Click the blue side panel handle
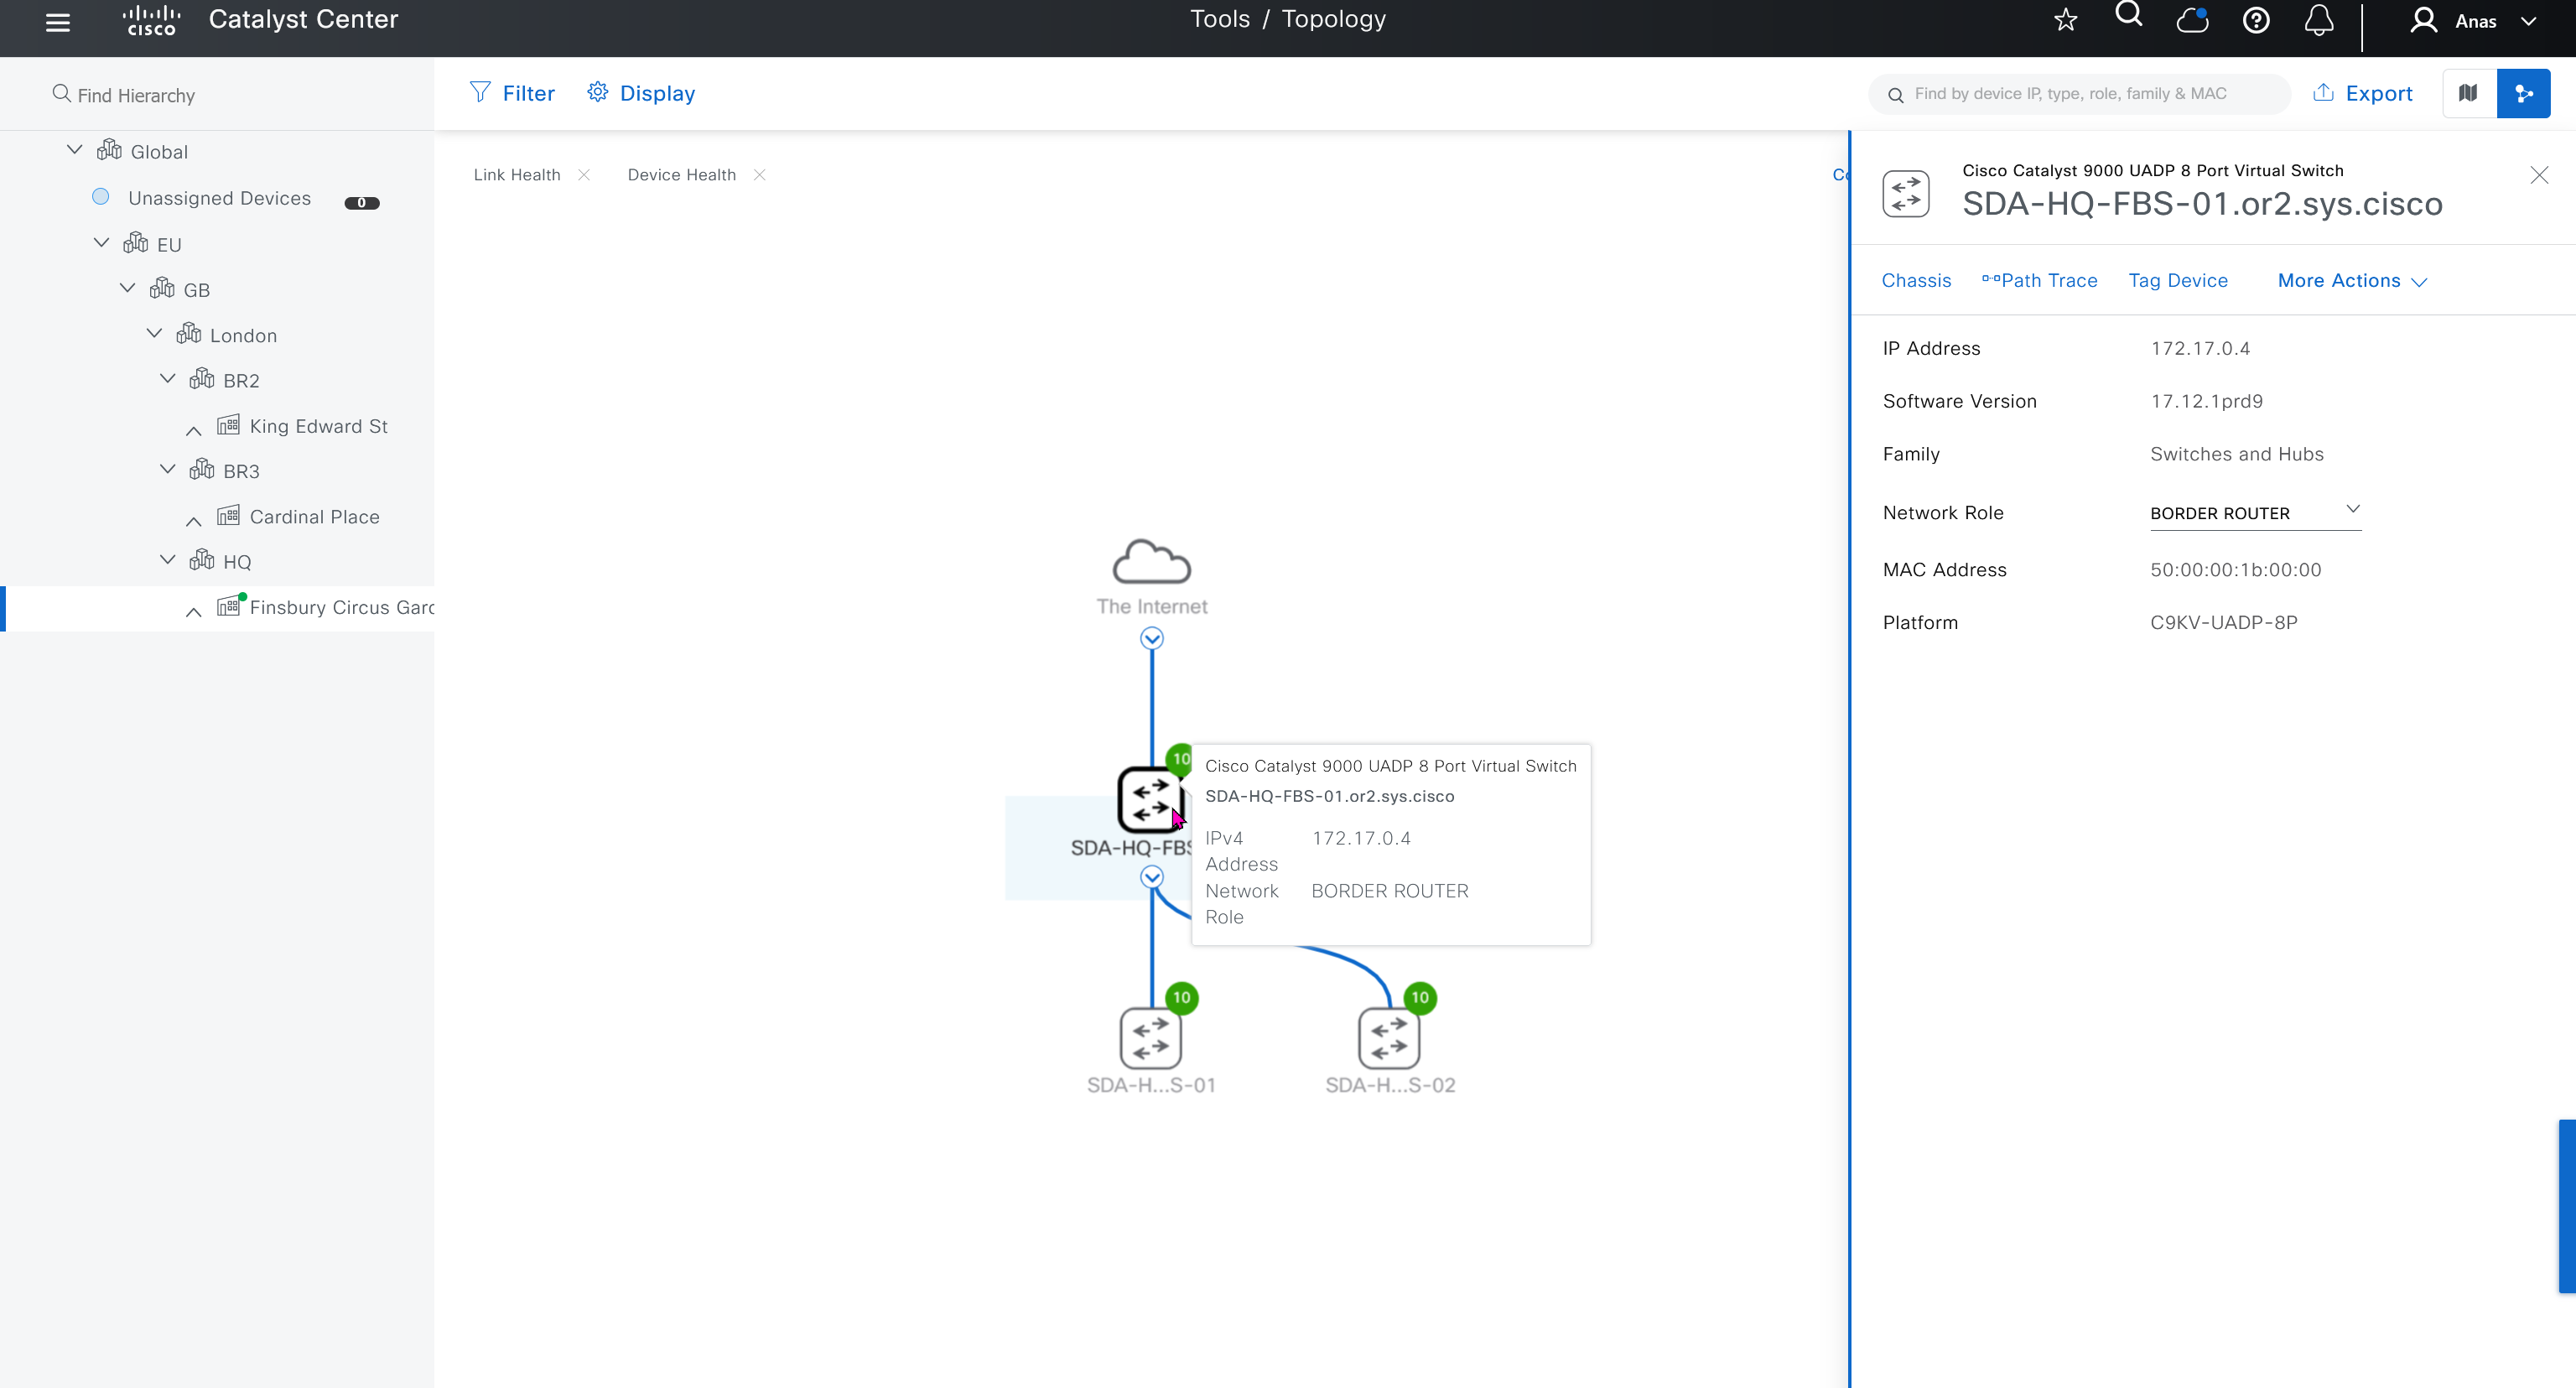This screenshot has width=2576, height=1388. click(2566, 1206)
